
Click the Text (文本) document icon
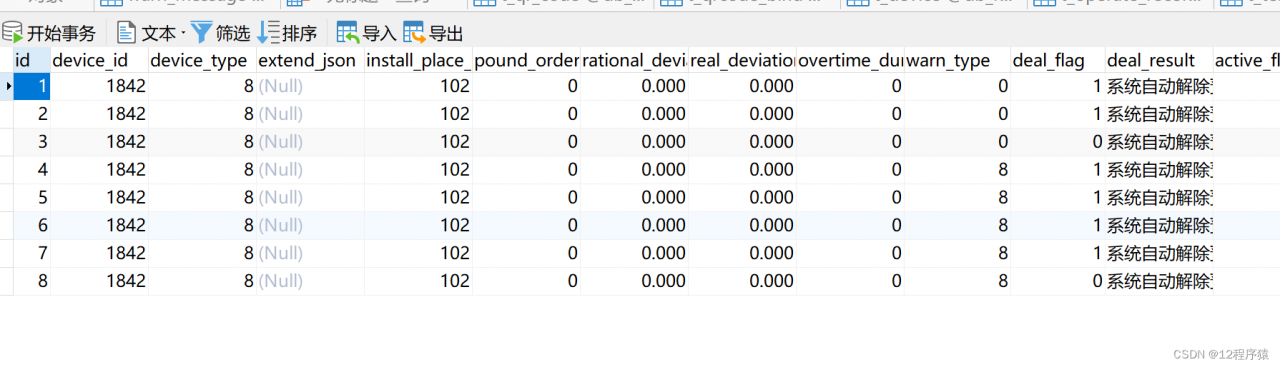(126, 33)
